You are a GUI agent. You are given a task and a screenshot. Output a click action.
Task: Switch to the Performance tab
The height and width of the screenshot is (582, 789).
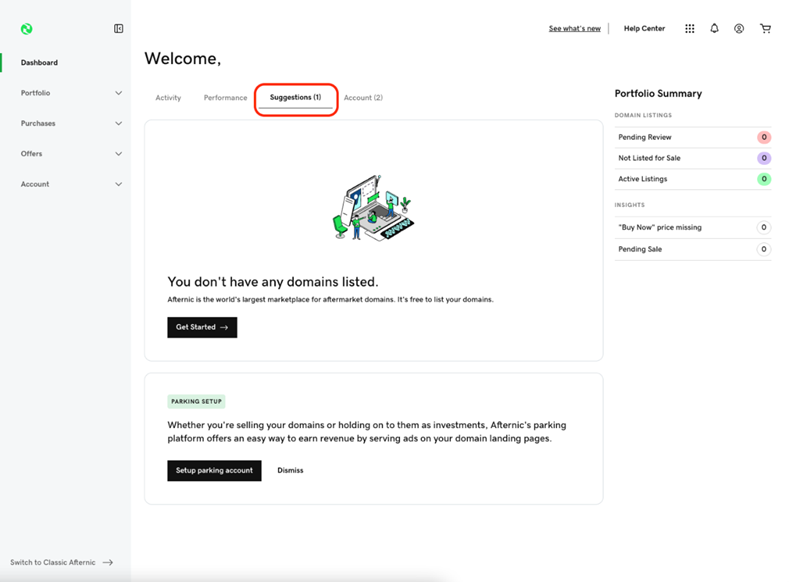point(225,98)
